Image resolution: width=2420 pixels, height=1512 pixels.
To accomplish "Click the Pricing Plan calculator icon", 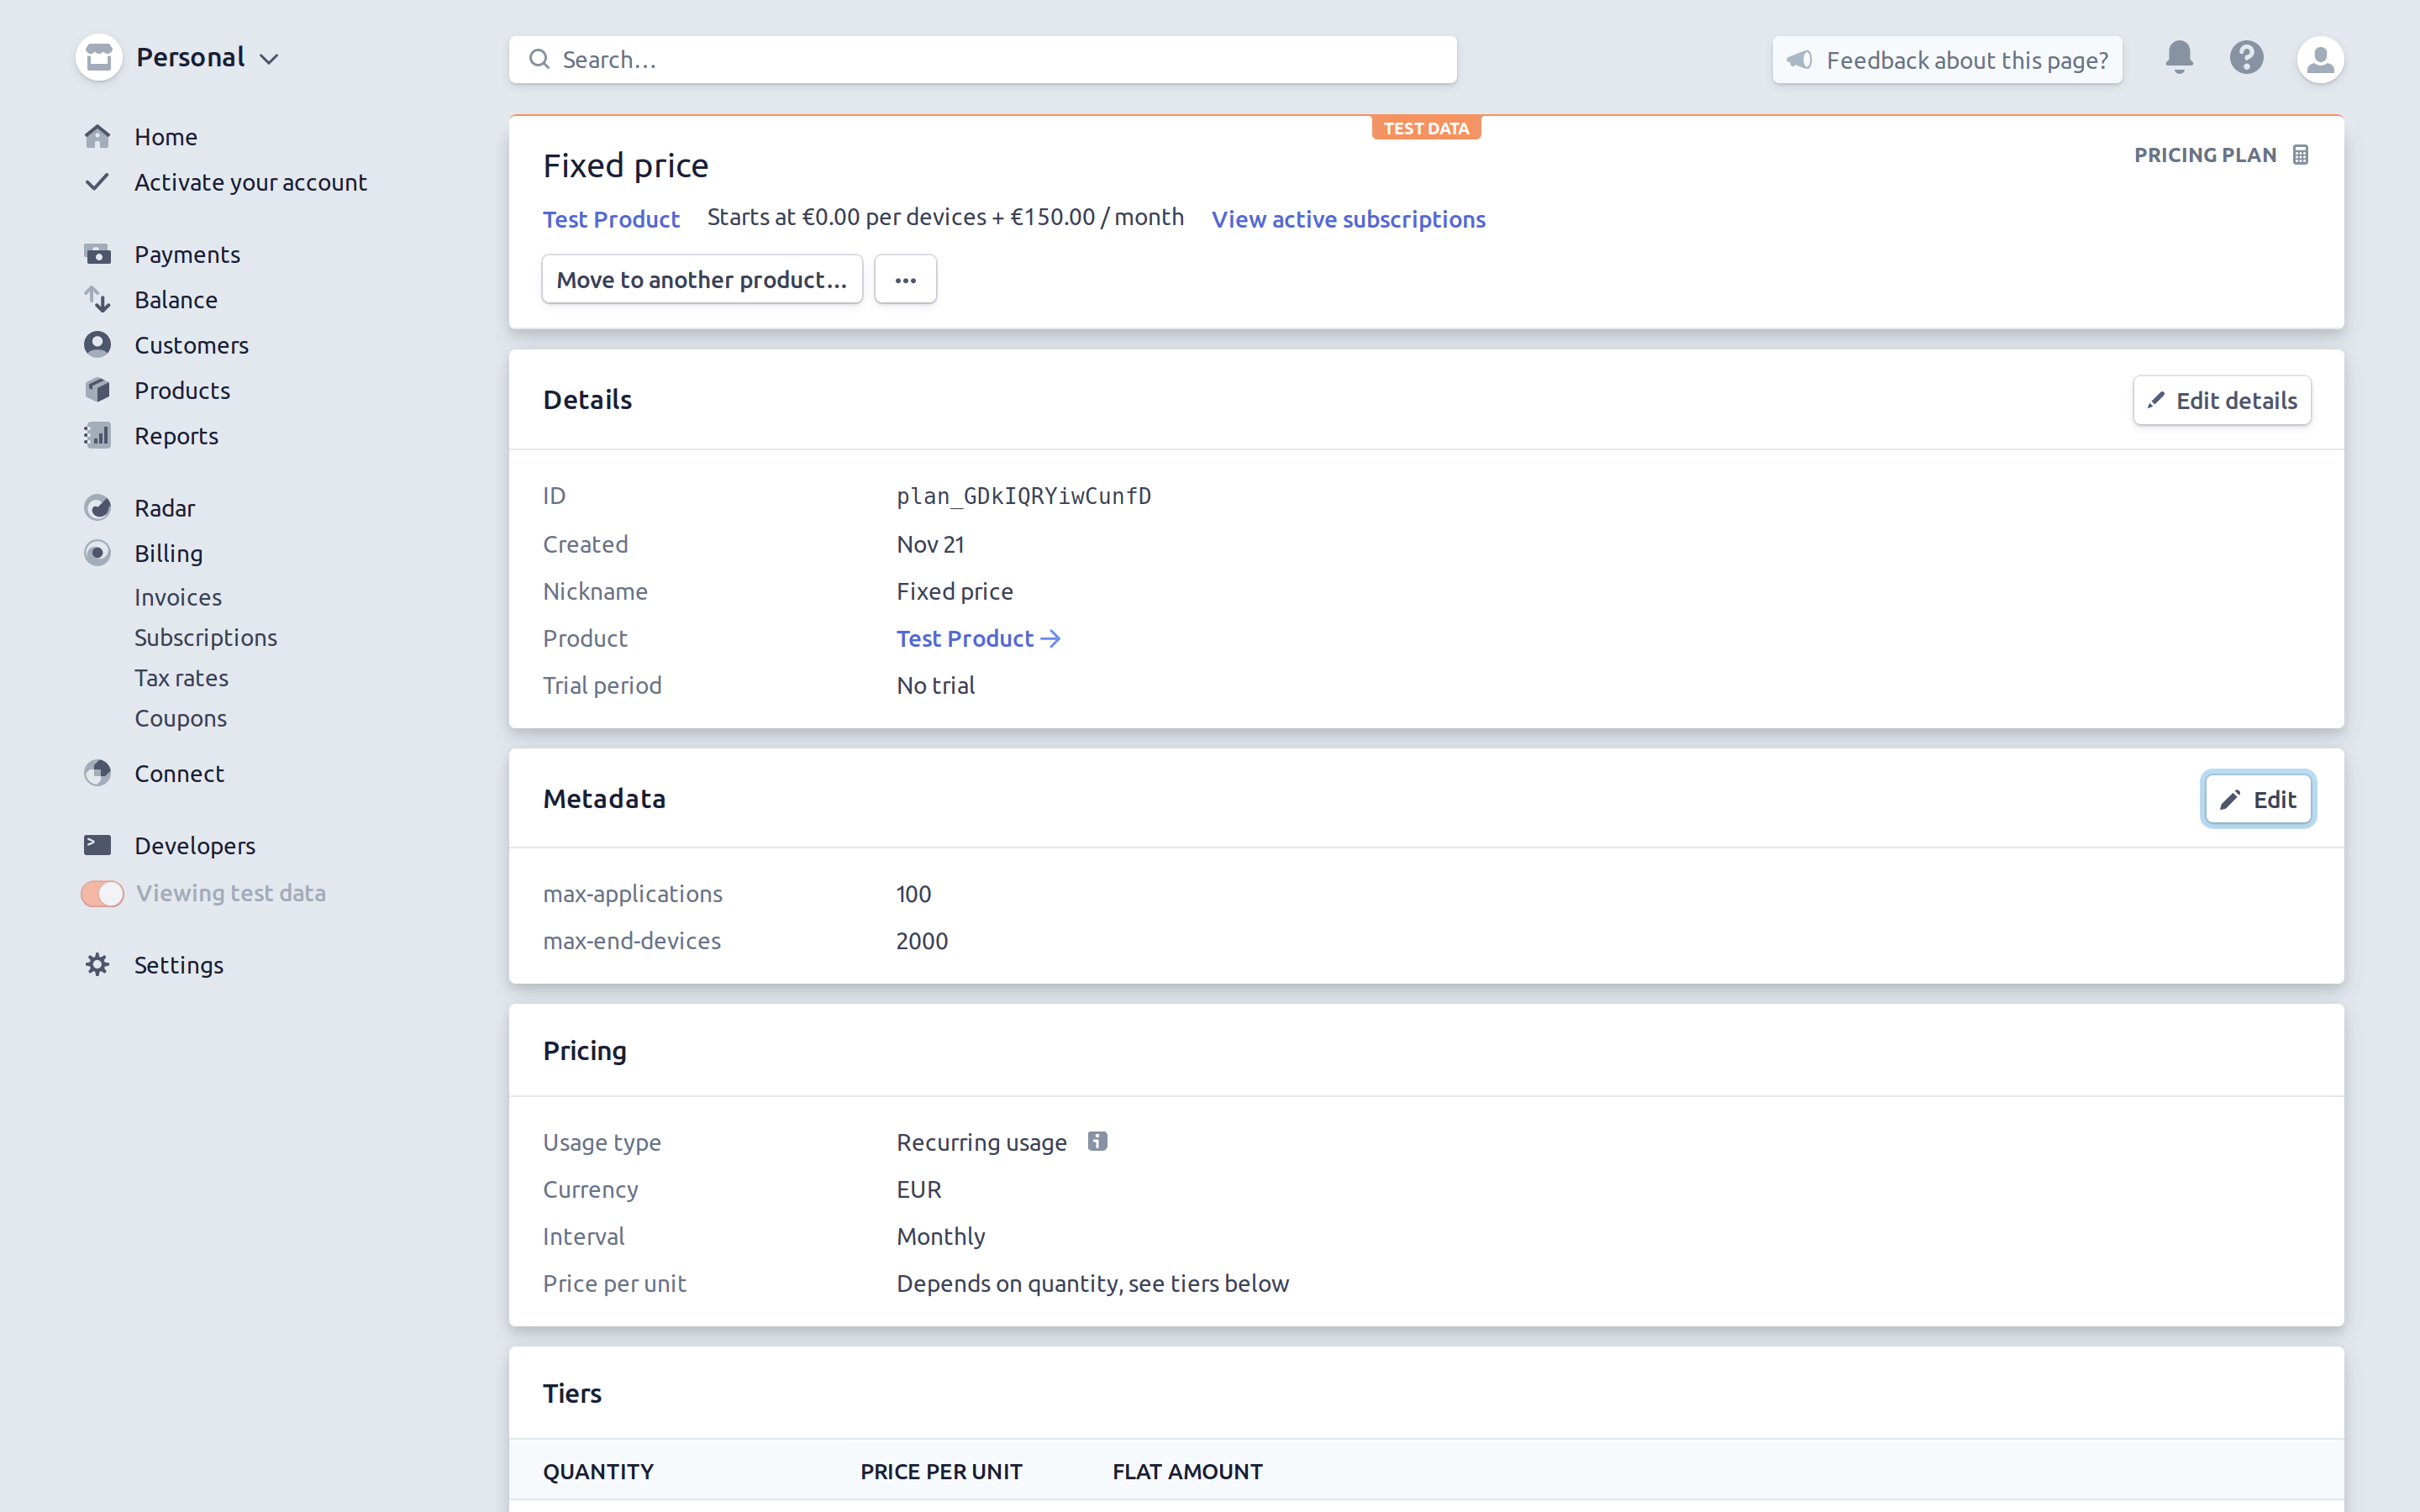I will (x=2301, y=155).
